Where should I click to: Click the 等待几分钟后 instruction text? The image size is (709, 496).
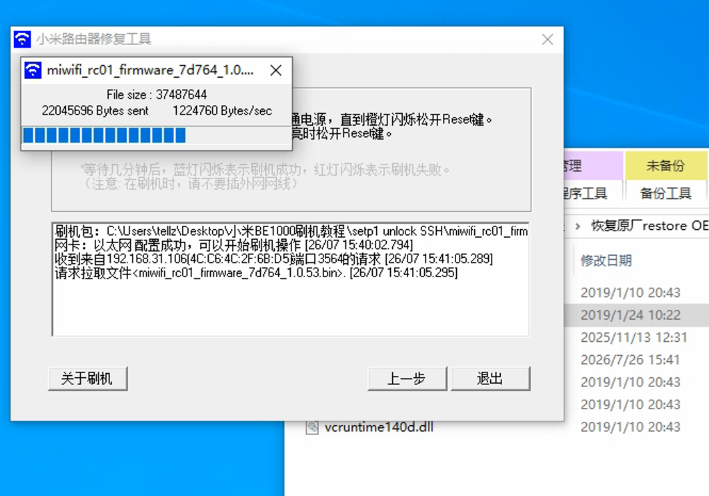coord(265,170)
